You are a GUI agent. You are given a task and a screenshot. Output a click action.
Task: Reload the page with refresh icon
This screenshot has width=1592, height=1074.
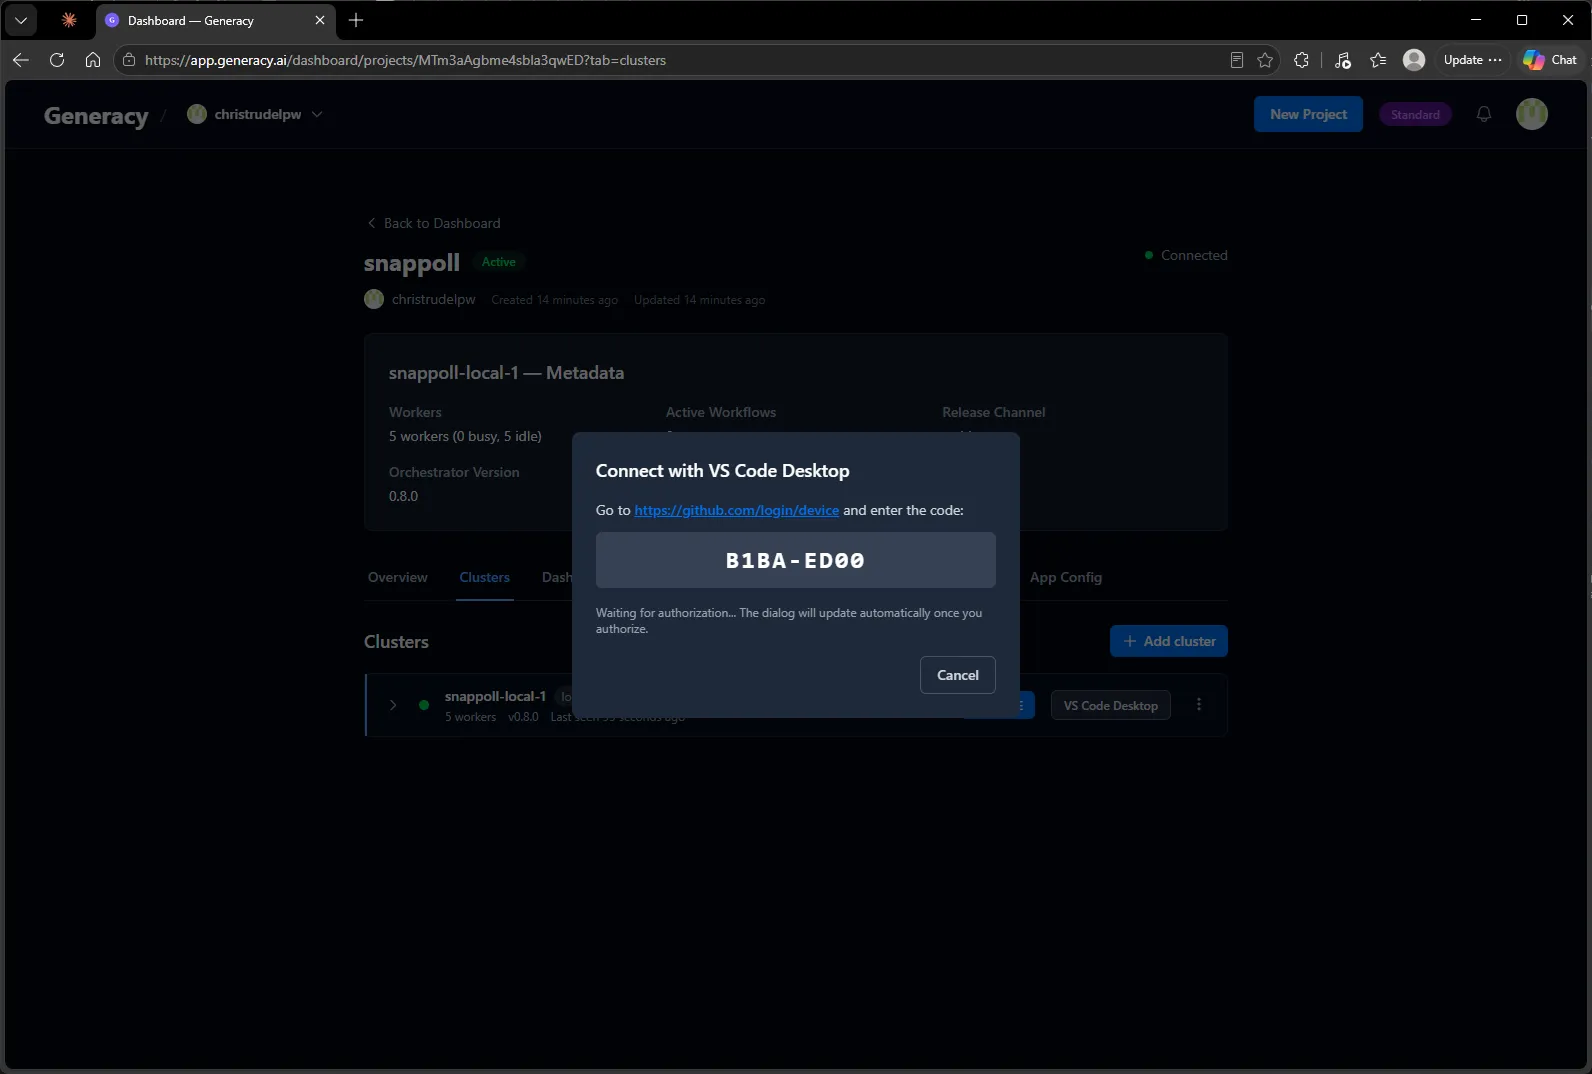coord(57,60)
